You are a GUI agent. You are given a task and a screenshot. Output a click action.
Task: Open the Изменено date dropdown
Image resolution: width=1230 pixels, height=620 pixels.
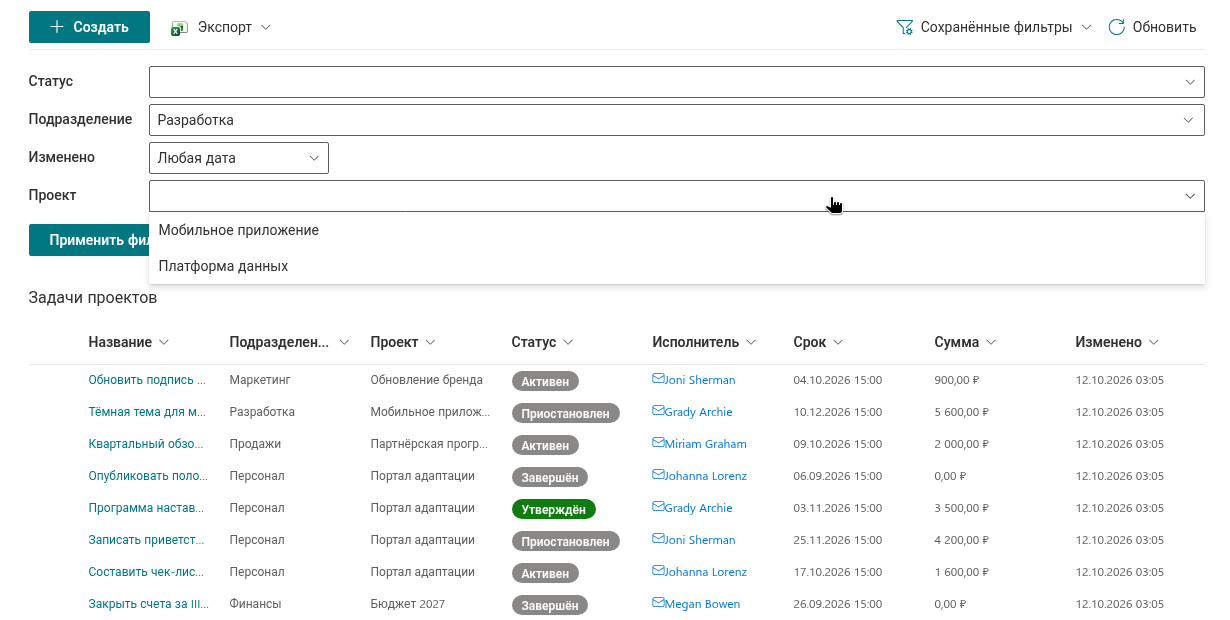pos(239,158)
